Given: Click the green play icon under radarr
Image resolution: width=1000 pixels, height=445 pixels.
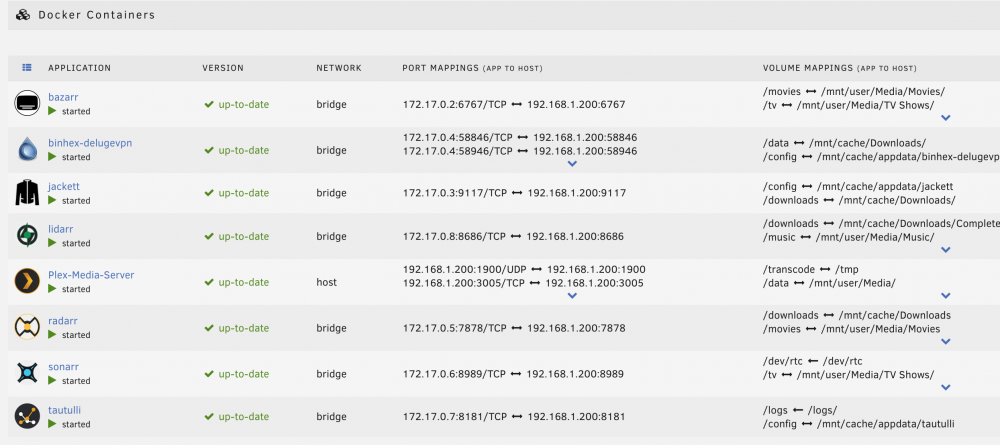Looking at the screenshot, I should pos(53,335).
